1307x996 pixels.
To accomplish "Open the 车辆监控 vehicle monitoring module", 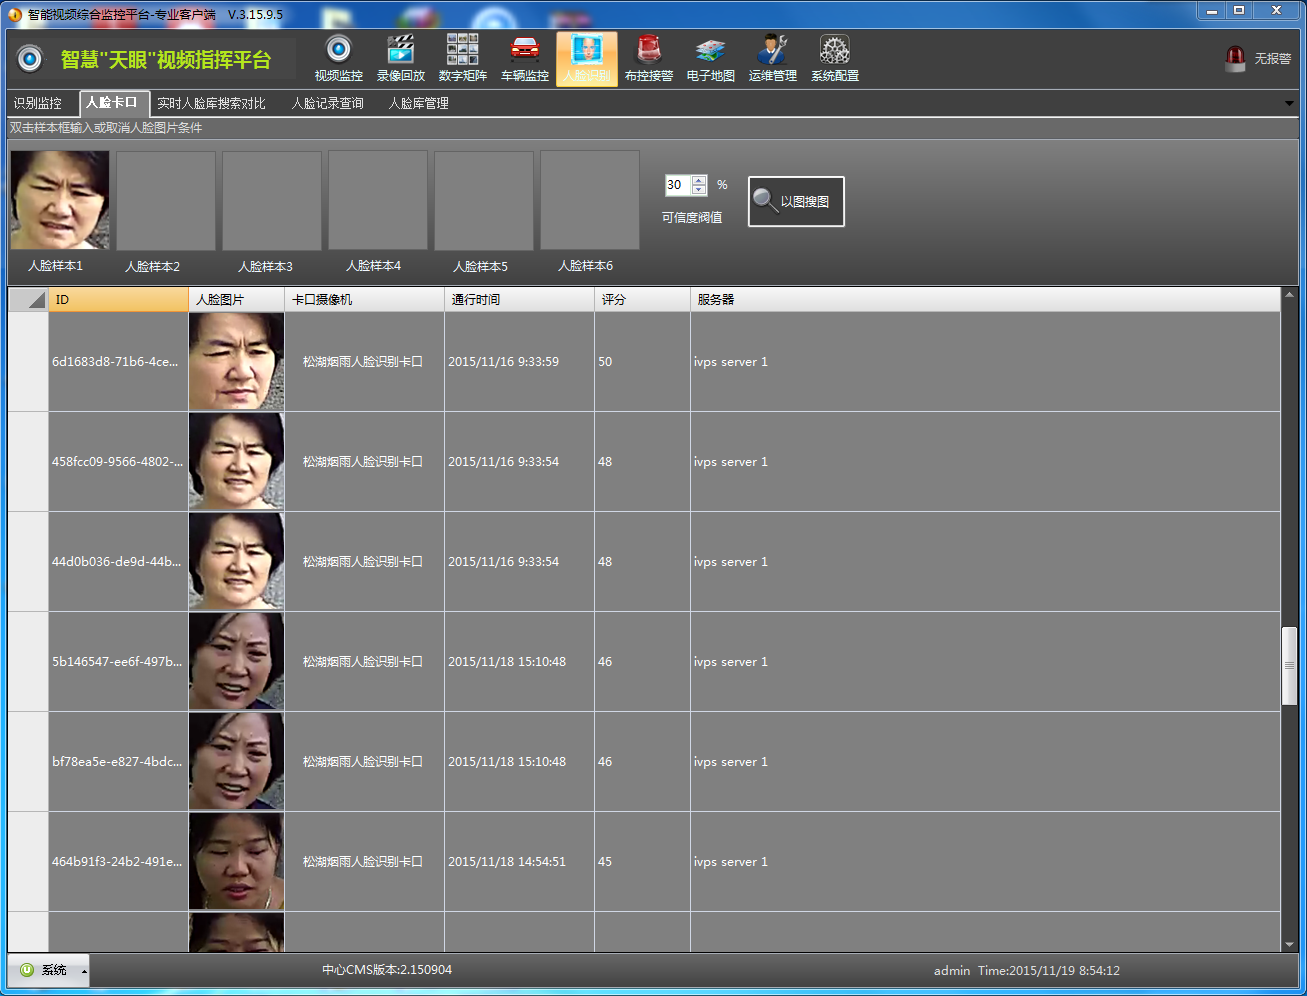I will pyautogui.click(x=524, y=58).
